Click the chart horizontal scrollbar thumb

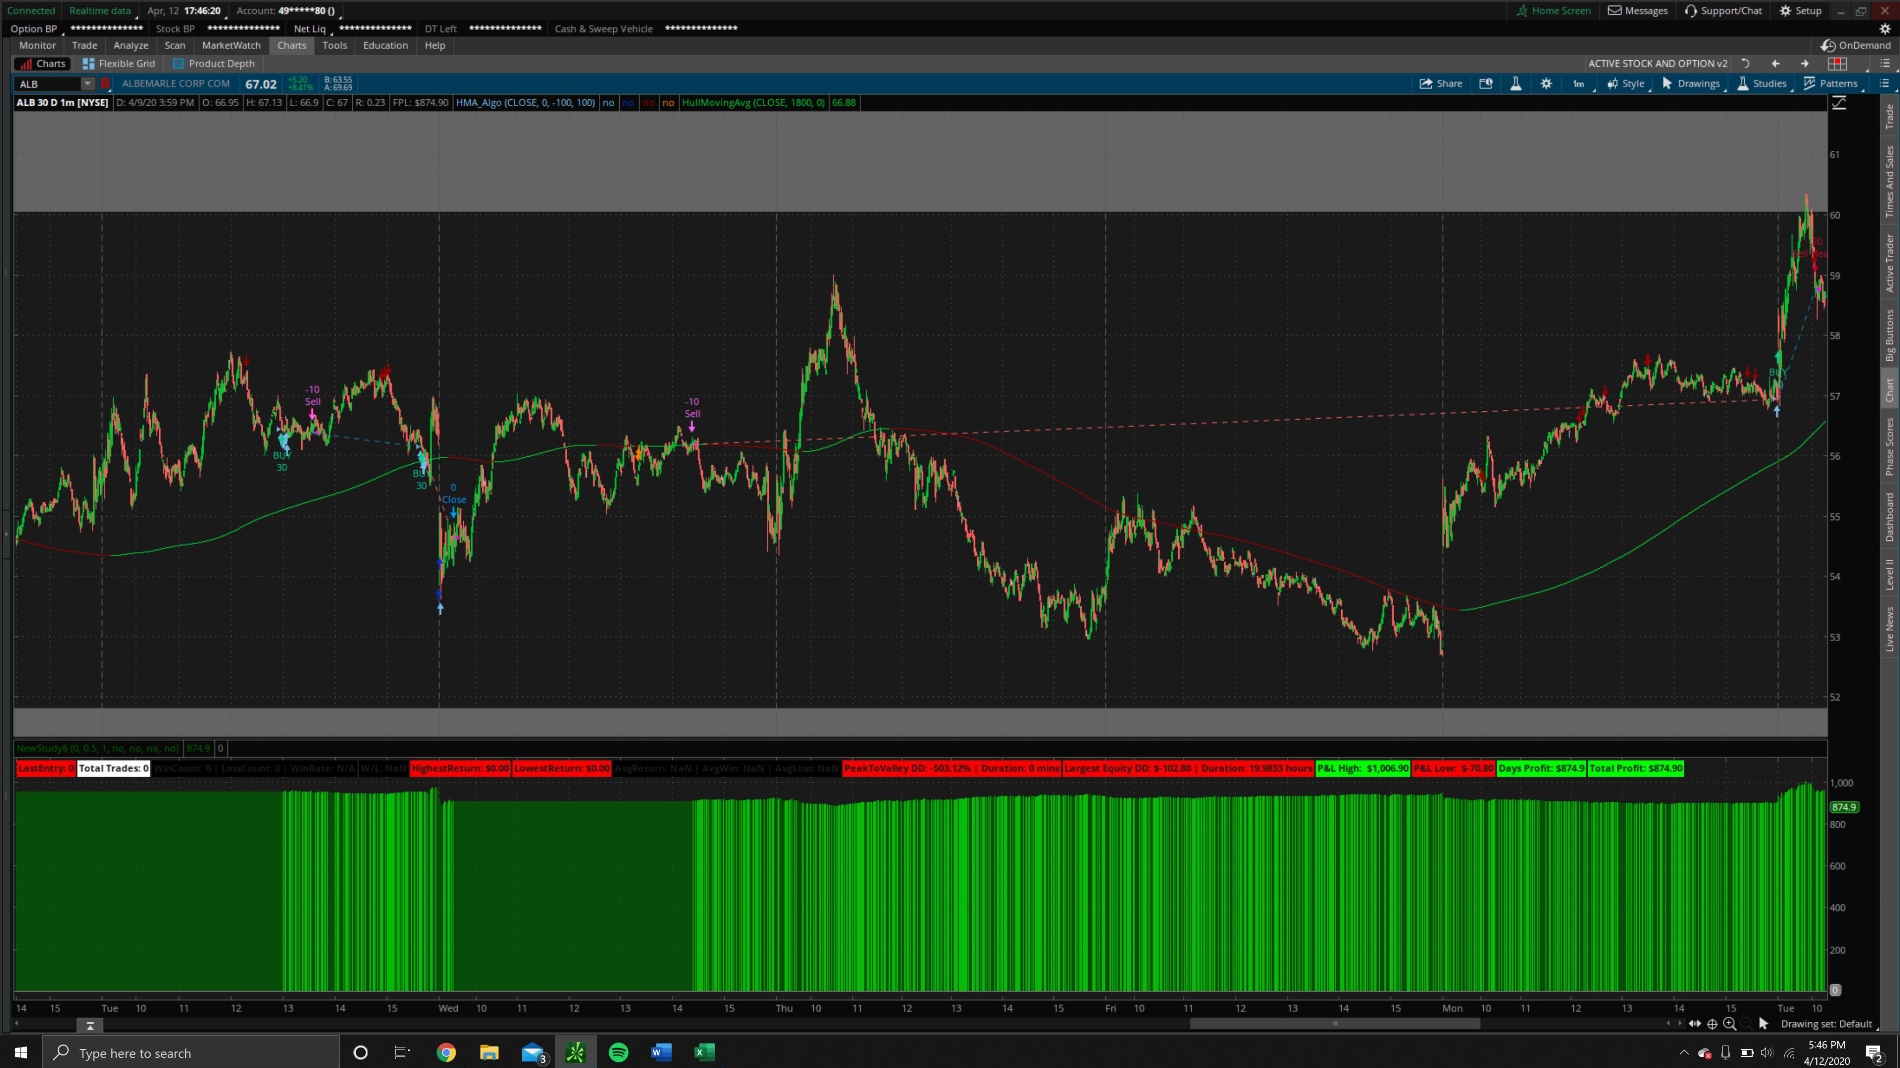[x=1334, y=1023]
